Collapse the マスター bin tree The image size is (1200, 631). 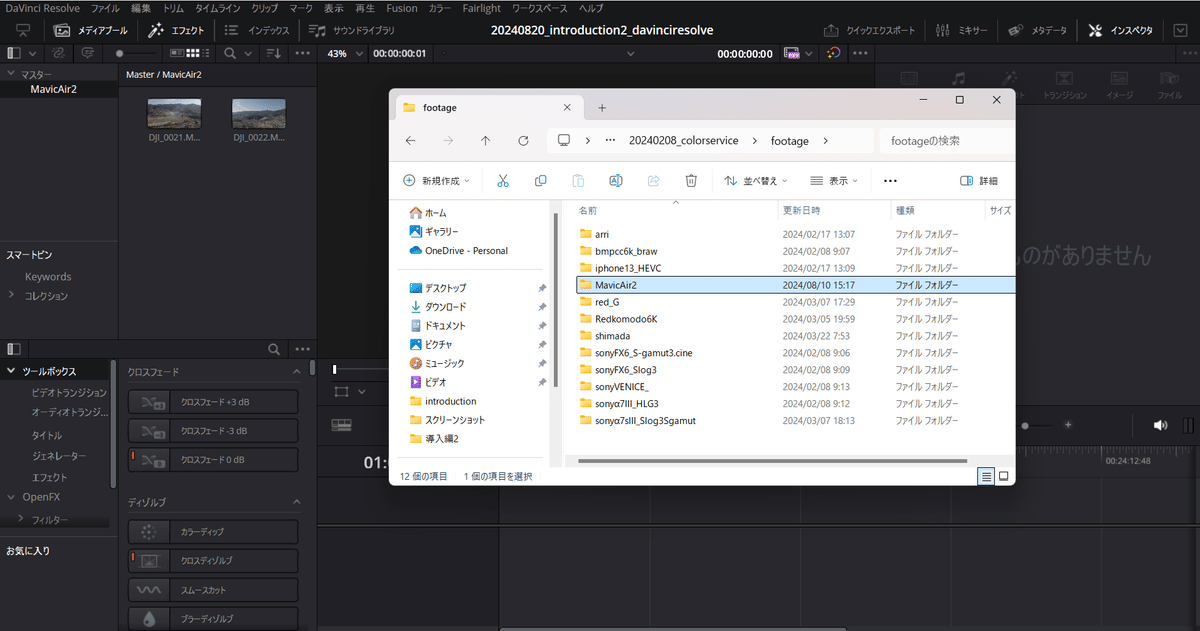(11, 74)
